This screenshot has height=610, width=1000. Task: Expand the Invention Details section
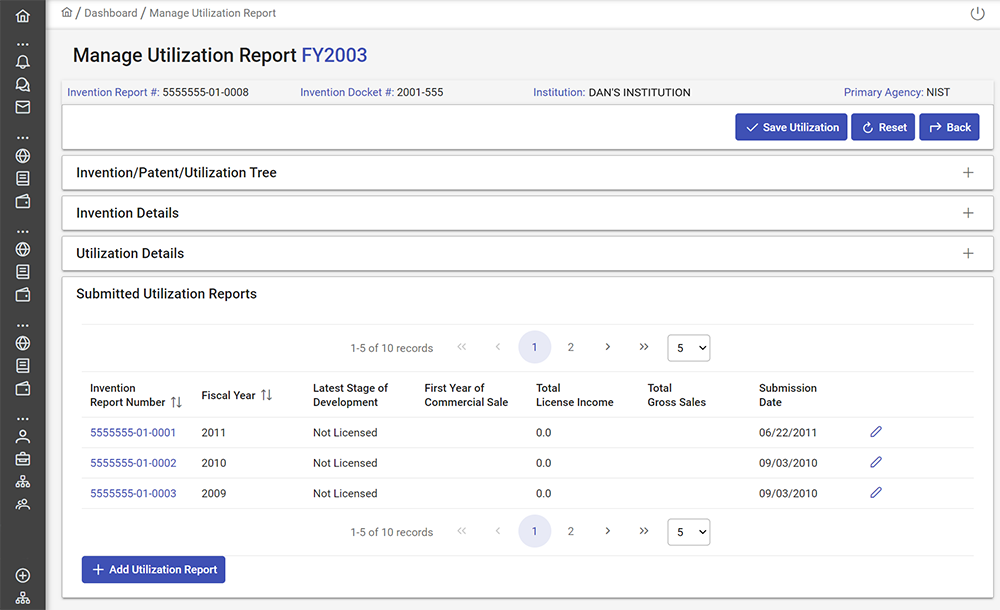[x=967, y=213]
